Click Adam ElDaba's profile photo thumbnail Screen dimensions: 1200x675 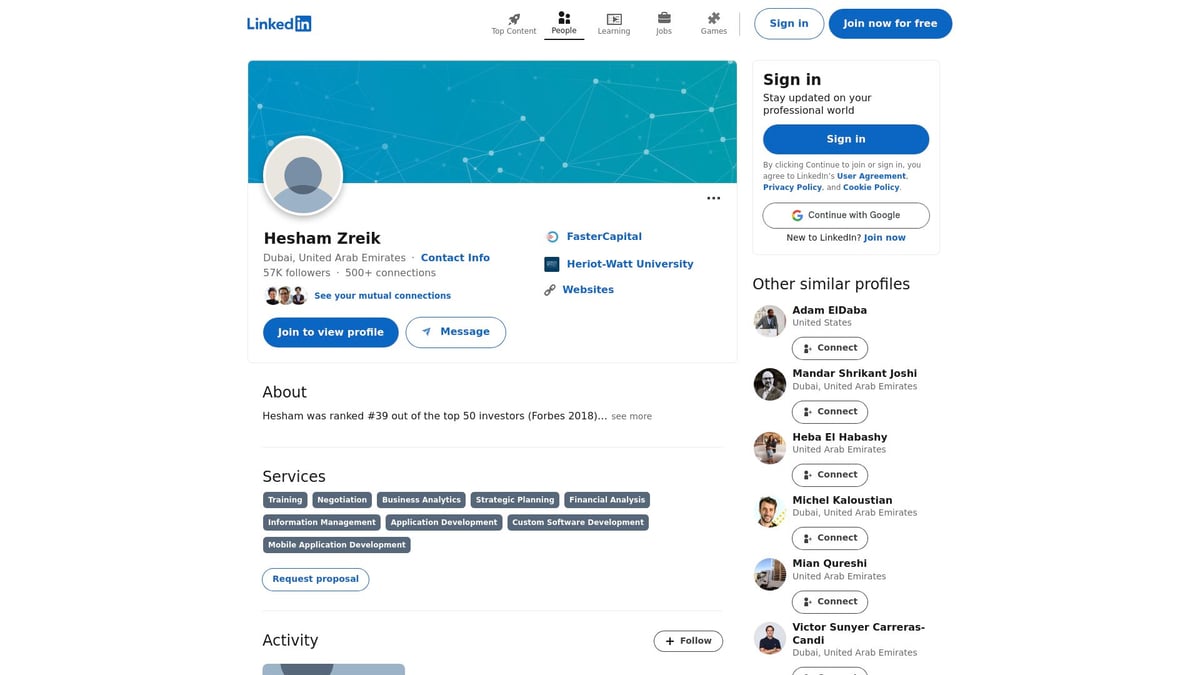click(x=769, y=320)
